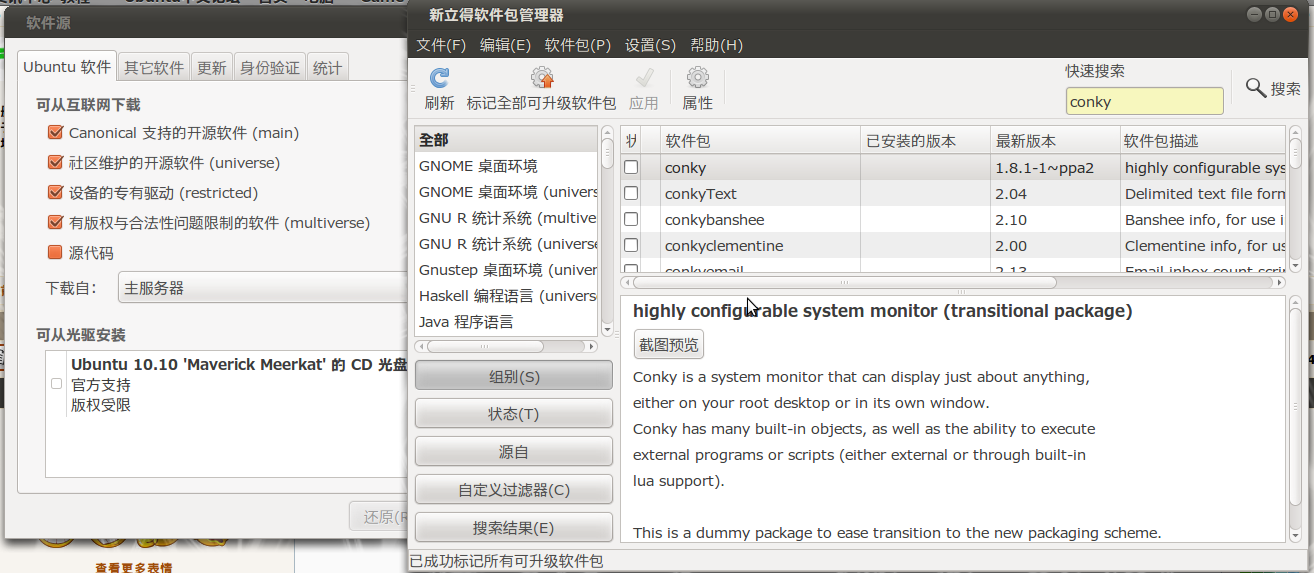Open the 下载自 主服务器 dropdown
The width and height of the screenshot is (1314, 573).
pos(262,288)
